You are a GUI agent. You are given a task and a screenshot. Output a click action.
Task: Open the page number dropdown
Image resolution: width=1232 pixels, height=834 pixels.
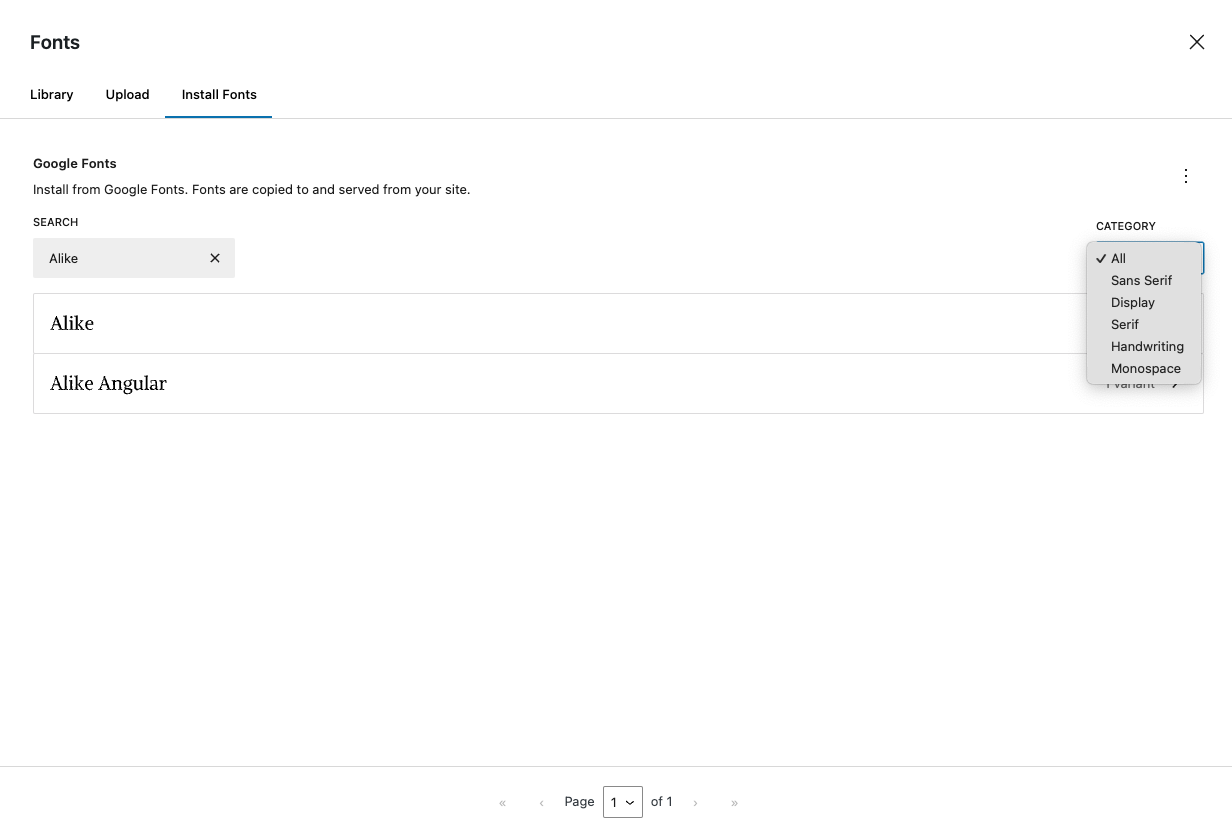[x=622, y=802]
